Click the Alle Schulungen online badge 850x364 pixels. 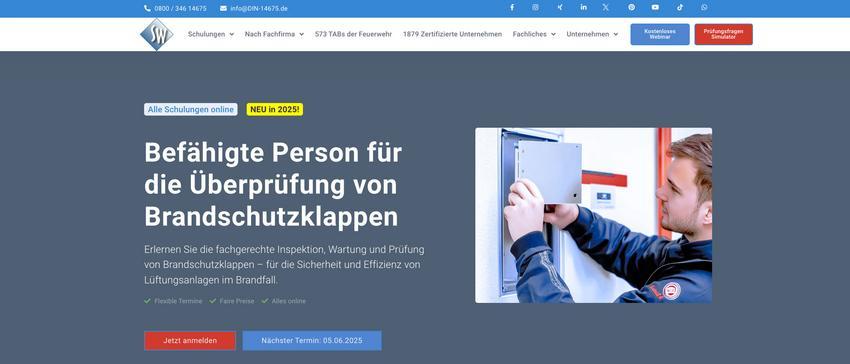tap(191, 110)
